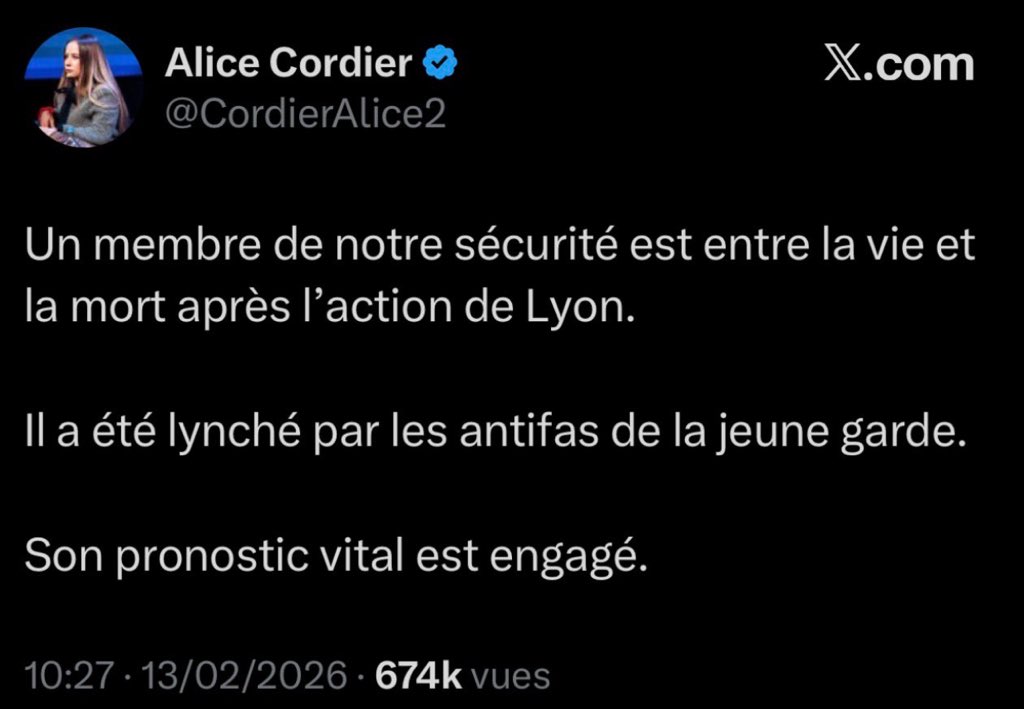
Task: Click the word "antifas" in the tweet
Action: click(530, 433)
